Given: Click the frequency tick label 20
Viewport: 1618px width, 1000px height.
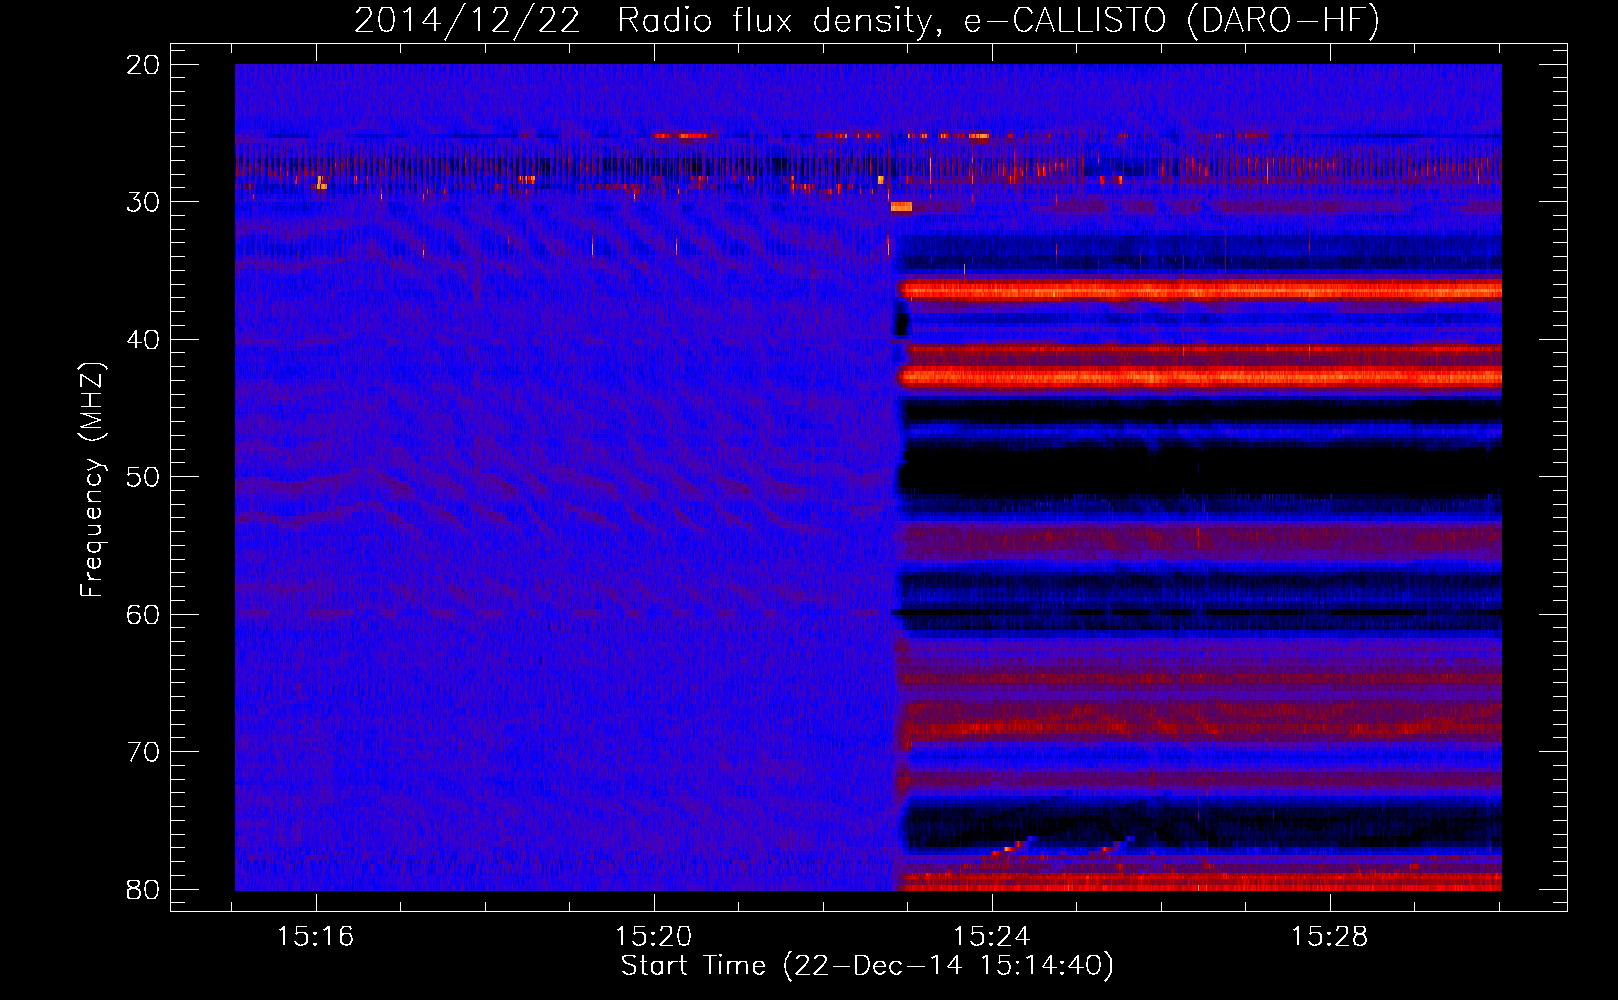Looking at the screenshot, I should tap(144, 65).
